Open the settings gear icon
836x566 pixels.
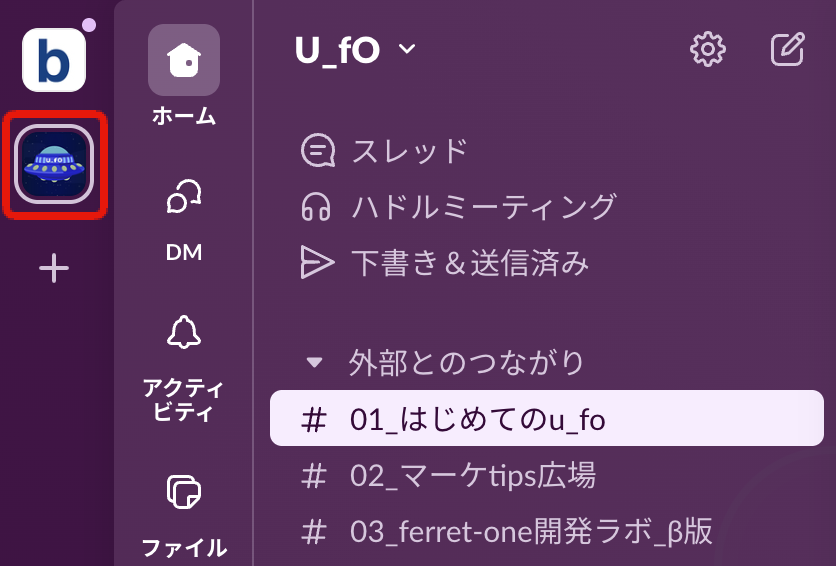click(x=708, y=49)
